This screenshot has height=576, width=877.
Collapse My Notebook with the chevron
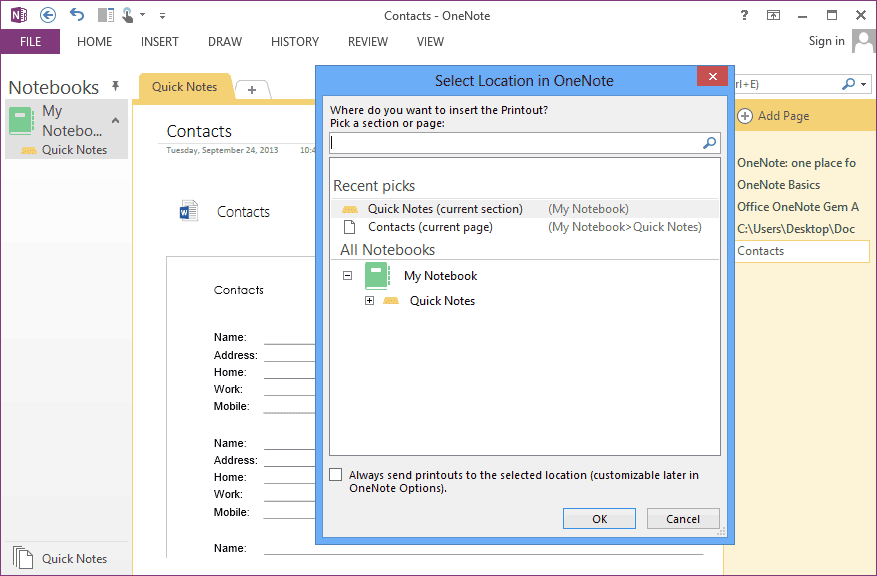115,120
